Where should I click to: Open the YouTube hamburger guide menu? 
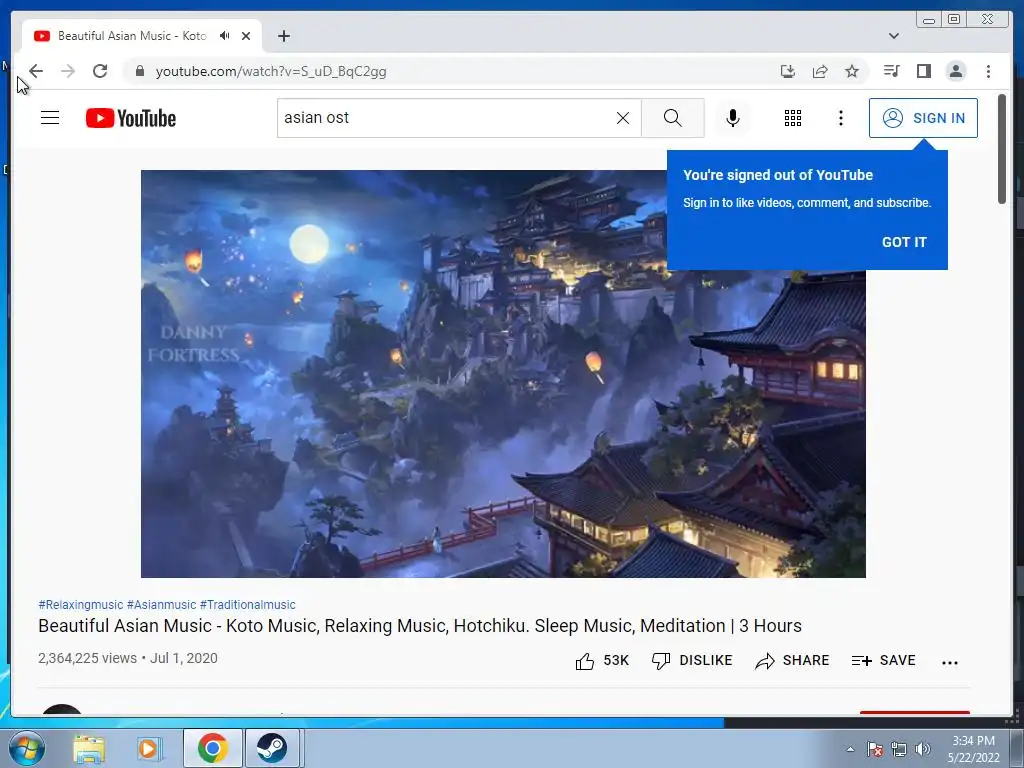[x=50, y=118]
